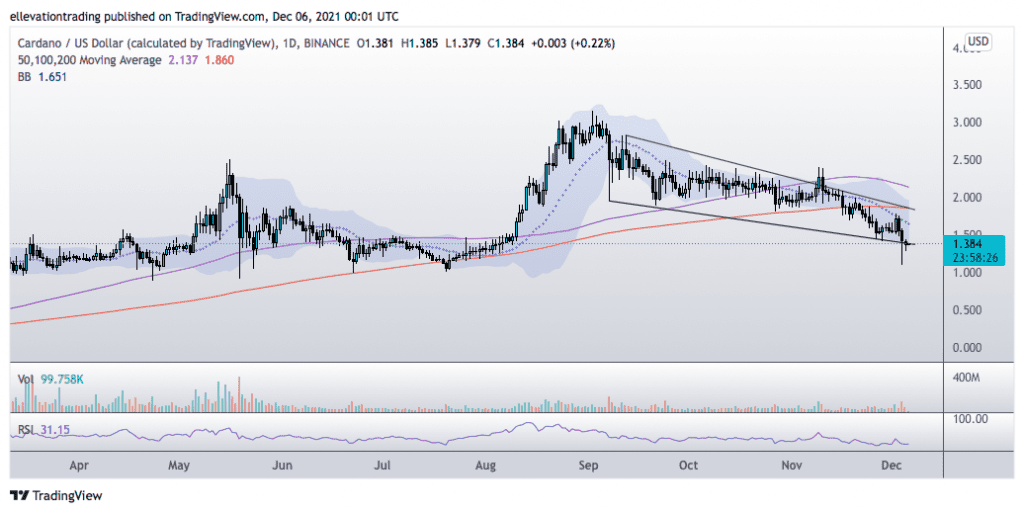
Task: Click the 100.00 RSI axis label
Action: point(970,418)
